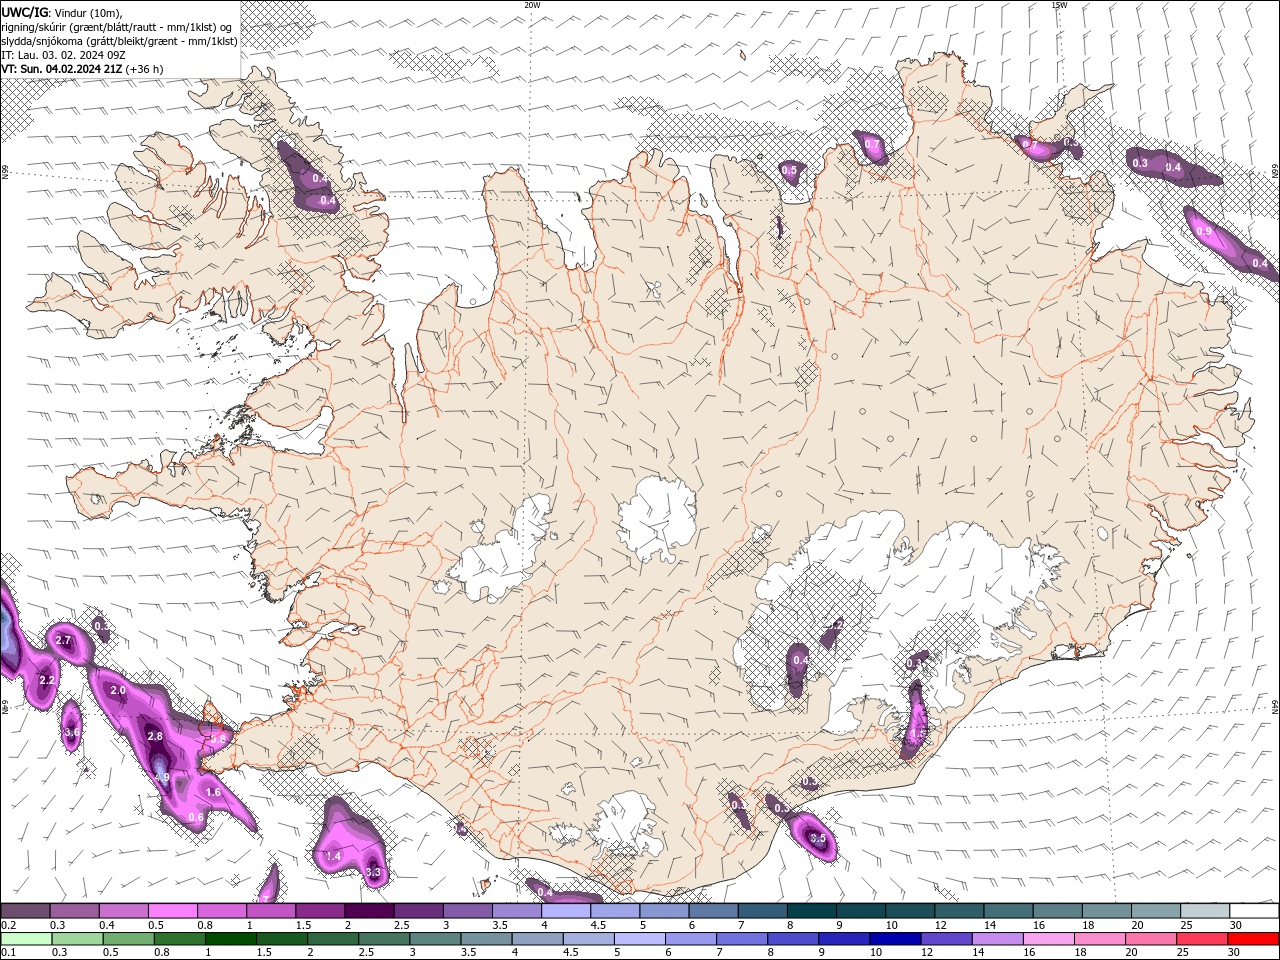1280x960 pixels.
Task: Click the '12' label in lower legend row
Action: pyautogui.click(x=926, y=953)
